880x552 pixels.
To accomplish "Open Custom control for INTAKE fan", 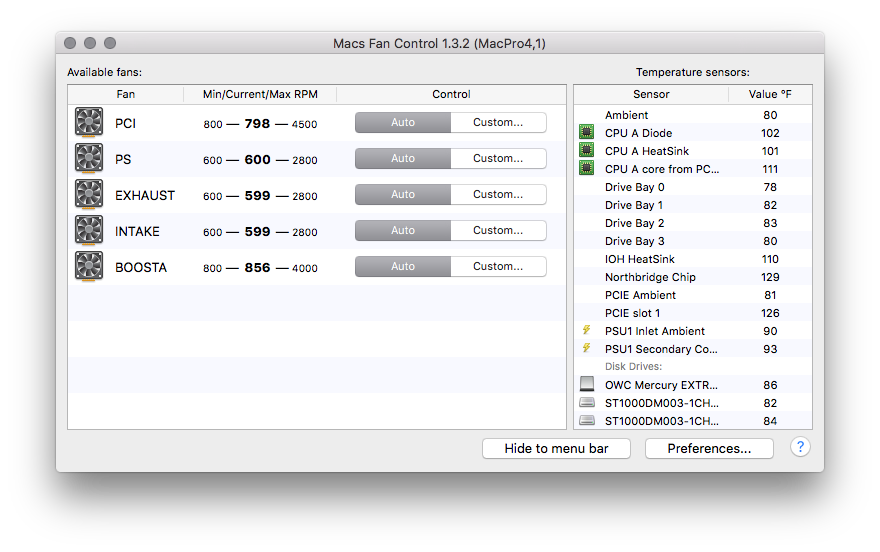I will 498,230.
